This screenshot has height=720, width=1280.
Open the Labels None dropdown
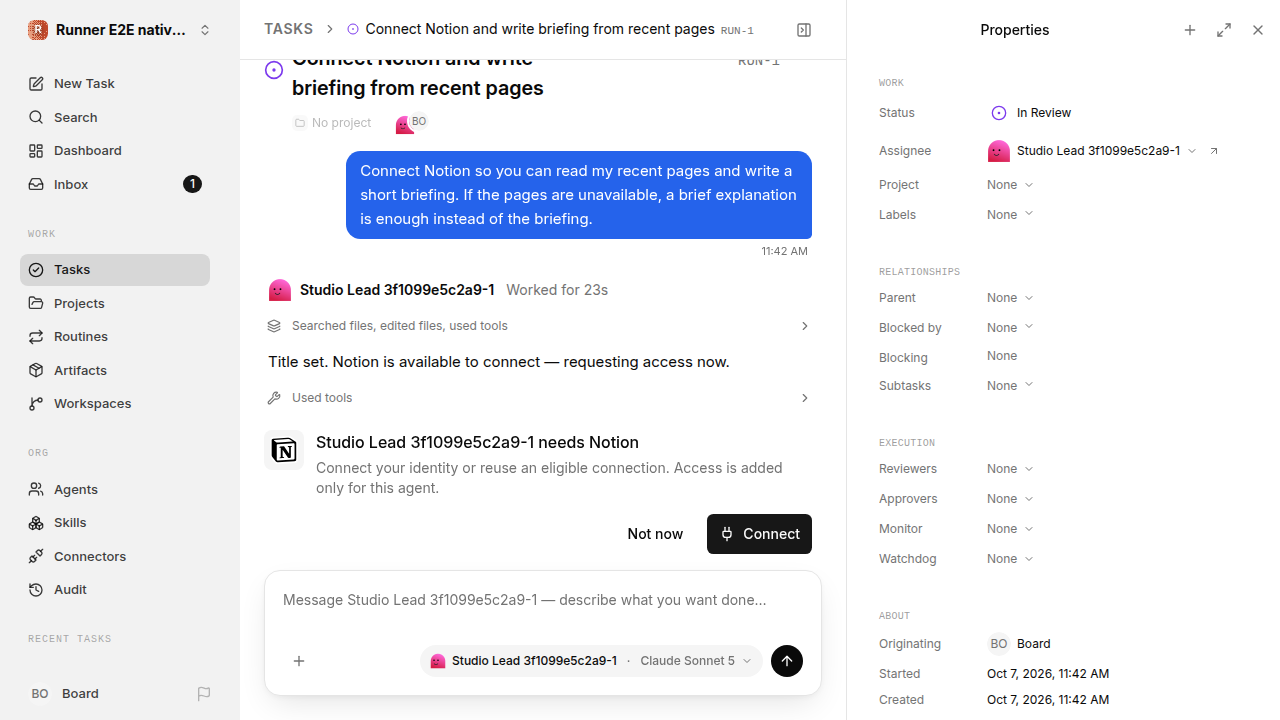click(1010, 215)
